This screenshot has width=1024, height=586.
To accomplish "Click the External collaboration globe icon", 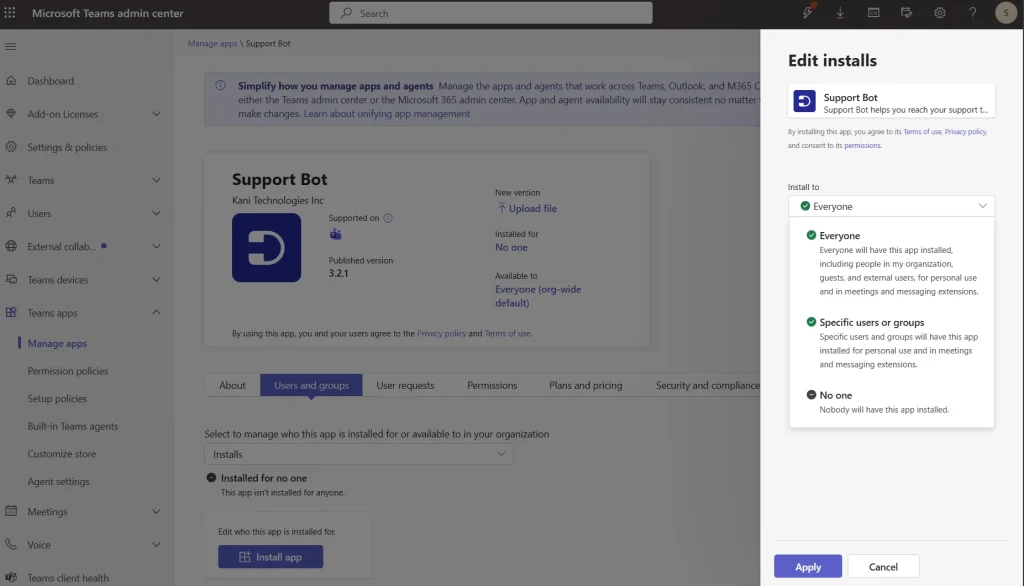I will coord(11,246).
